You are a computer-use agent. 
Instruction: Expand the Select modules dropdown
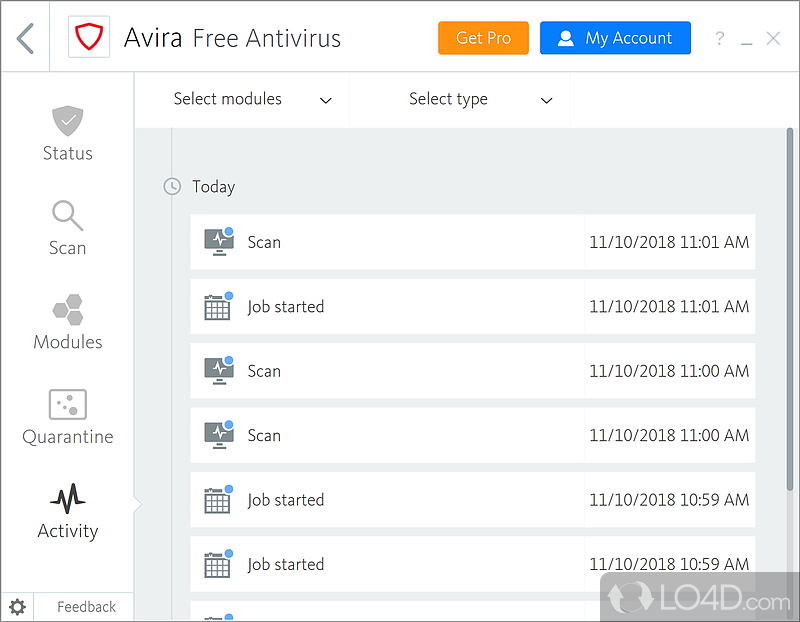tap(252, 99)
